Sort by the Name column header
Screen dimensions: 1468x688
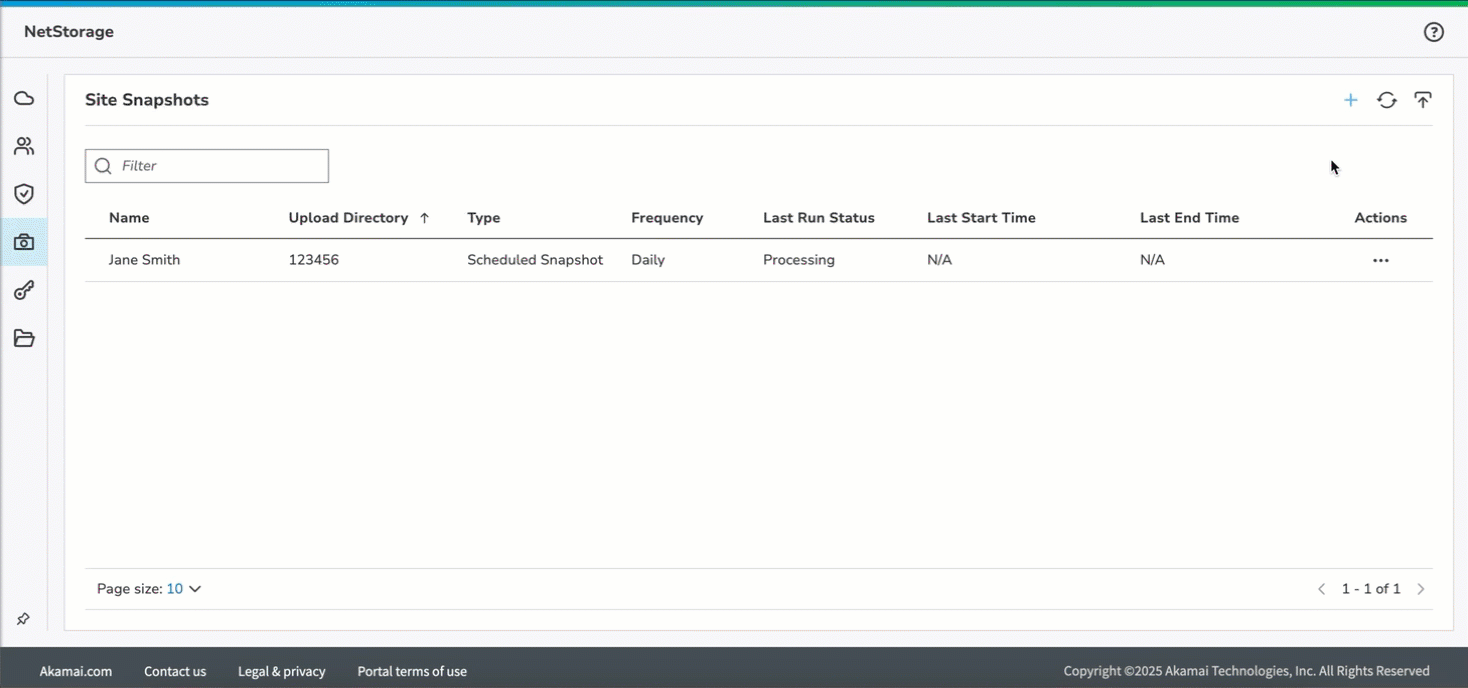[129, 218]
